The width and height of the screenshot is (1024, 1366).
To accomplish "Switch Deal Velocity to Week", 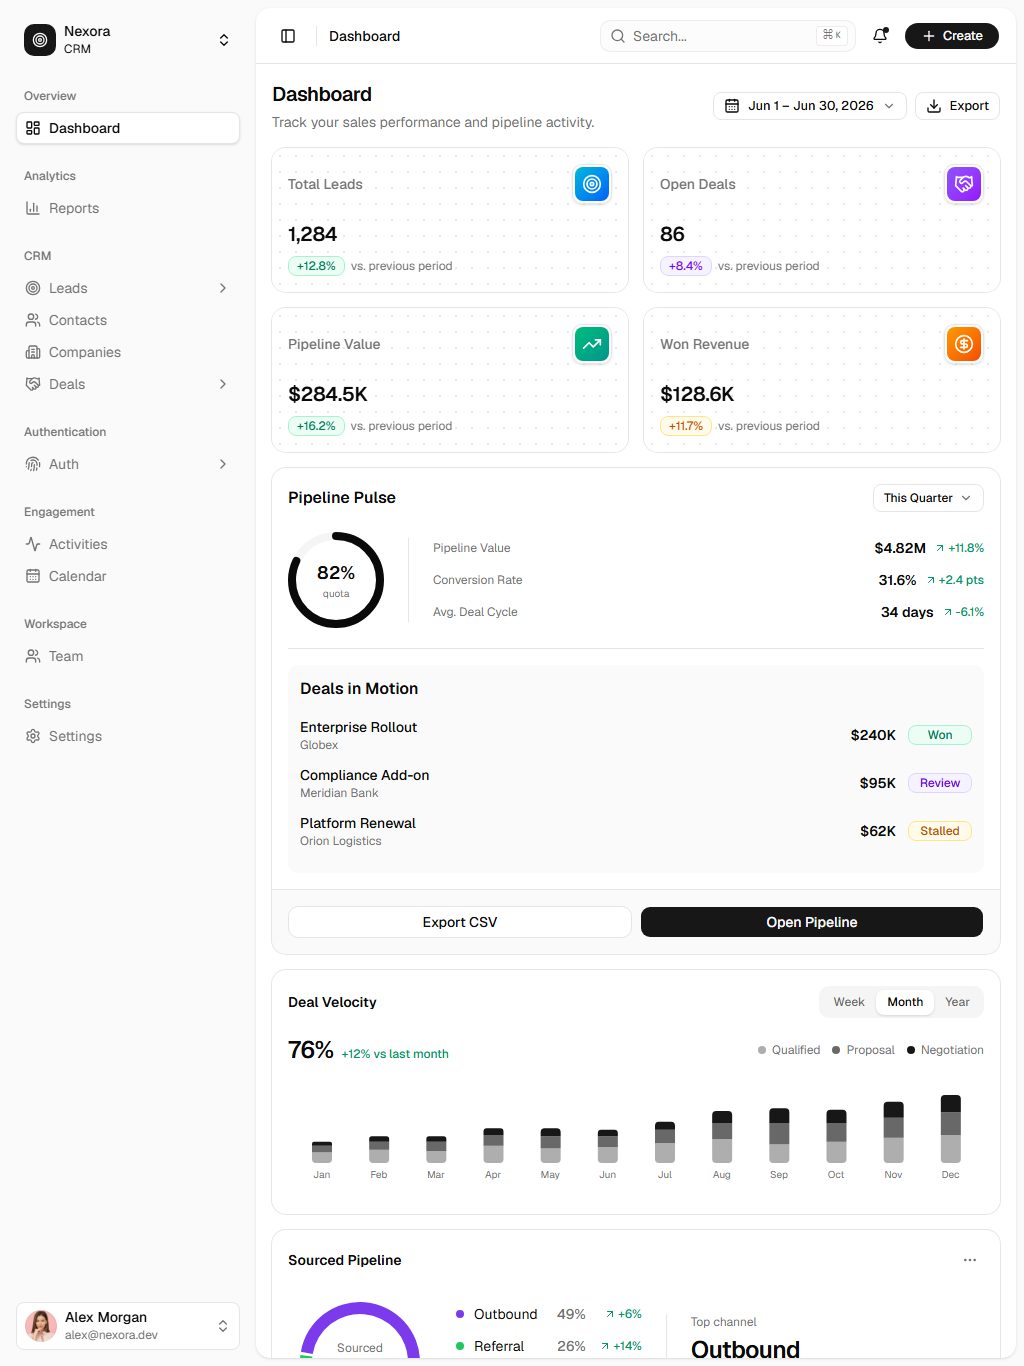I will 849,1002.
